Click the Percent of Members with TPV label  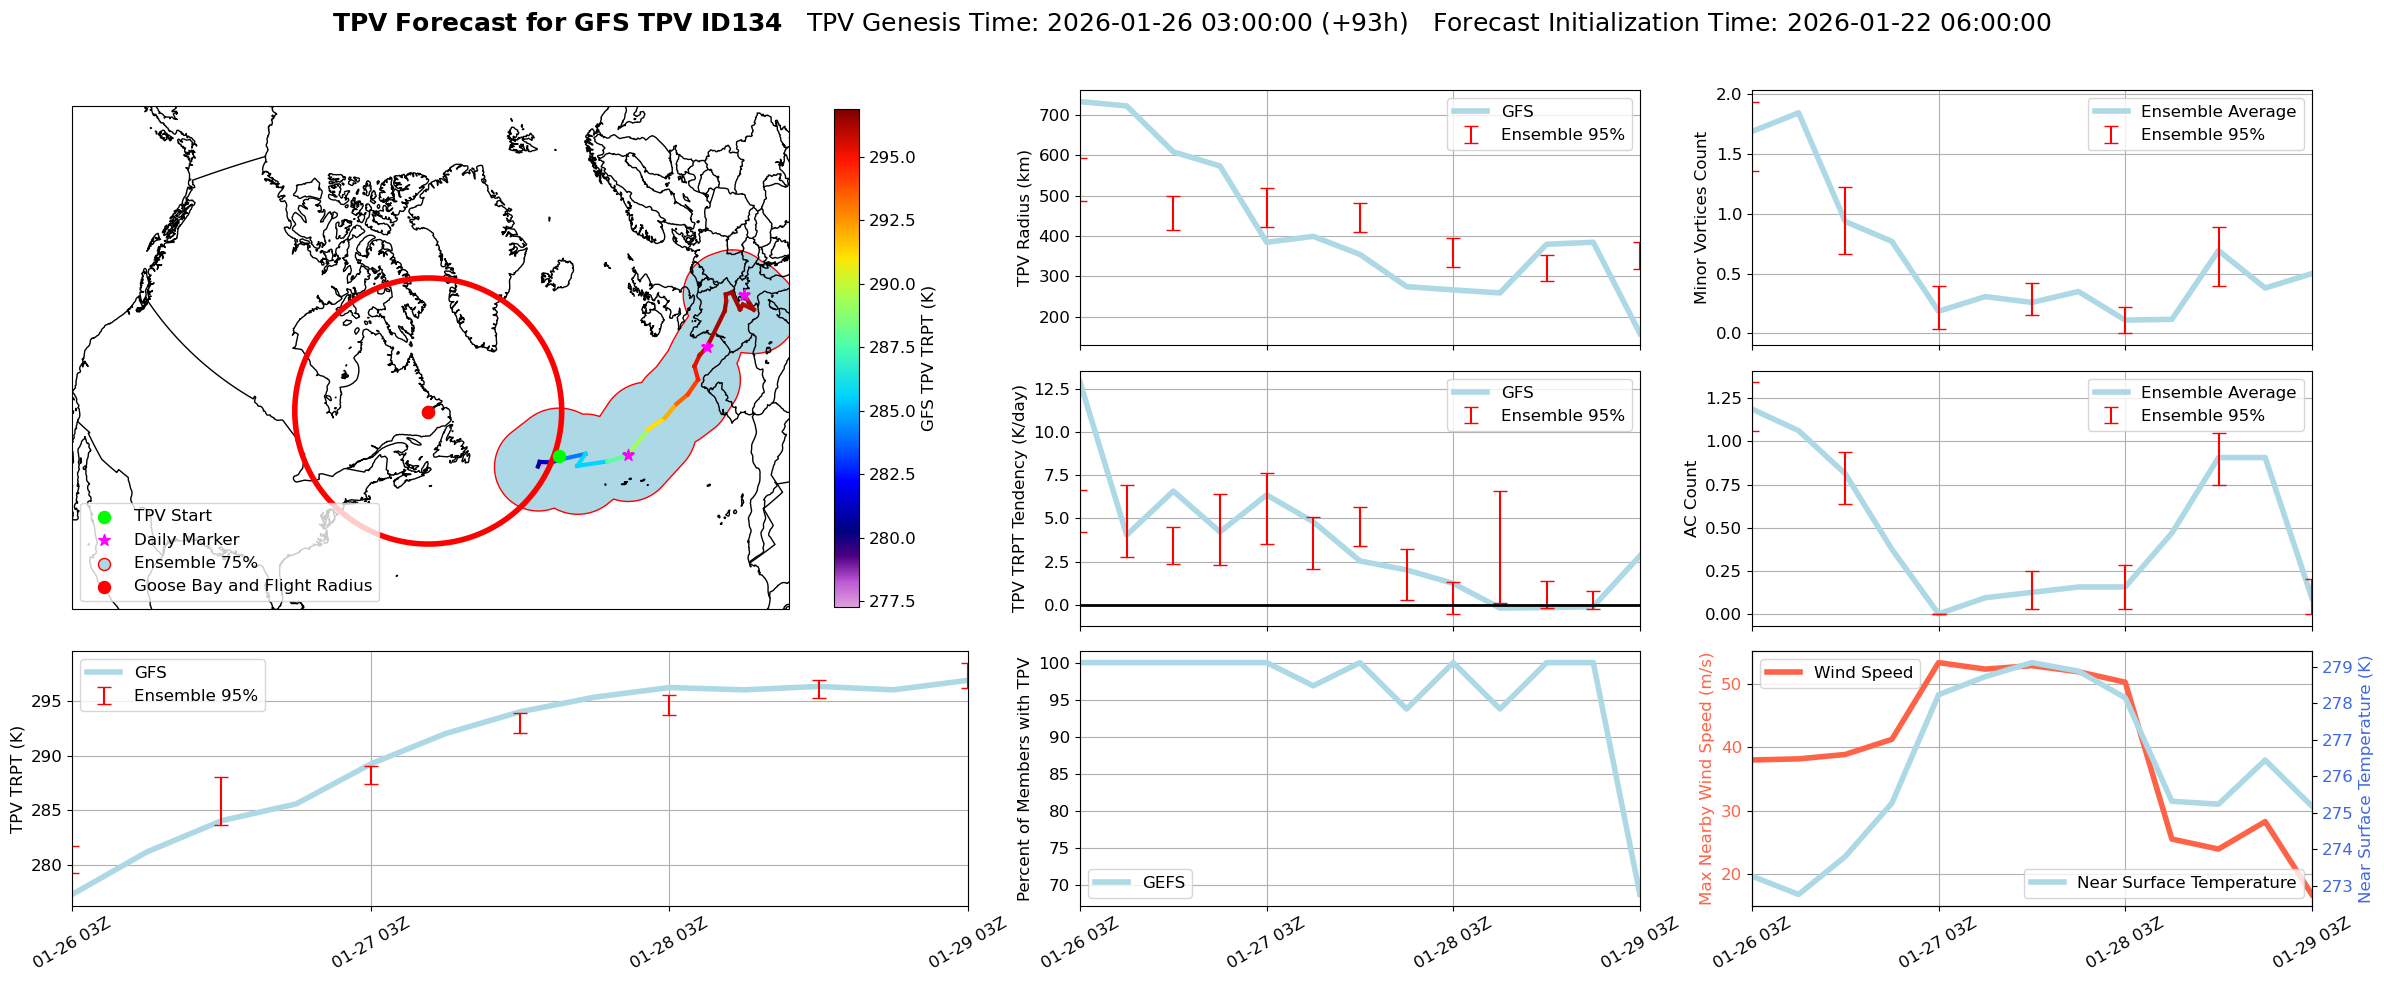1023,778
